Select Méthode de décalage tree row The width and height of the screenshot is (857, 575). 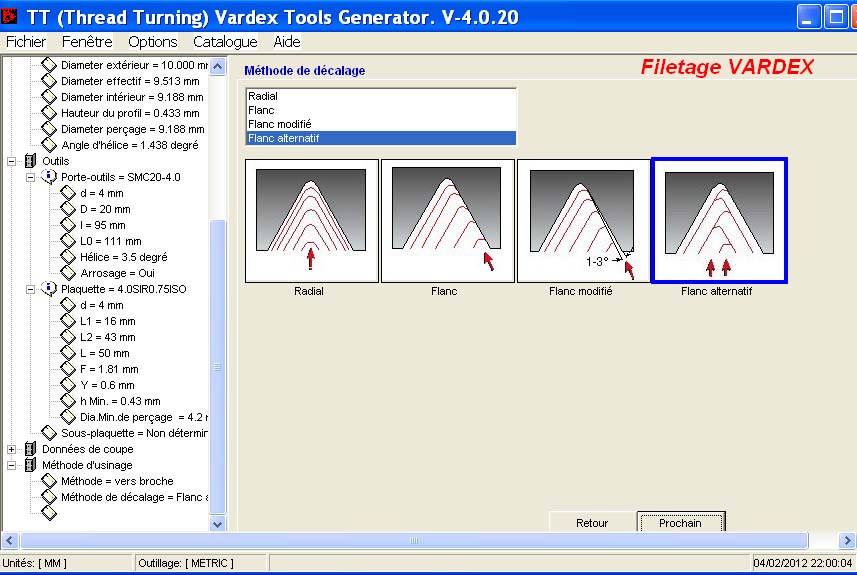[x=134, y=497]
